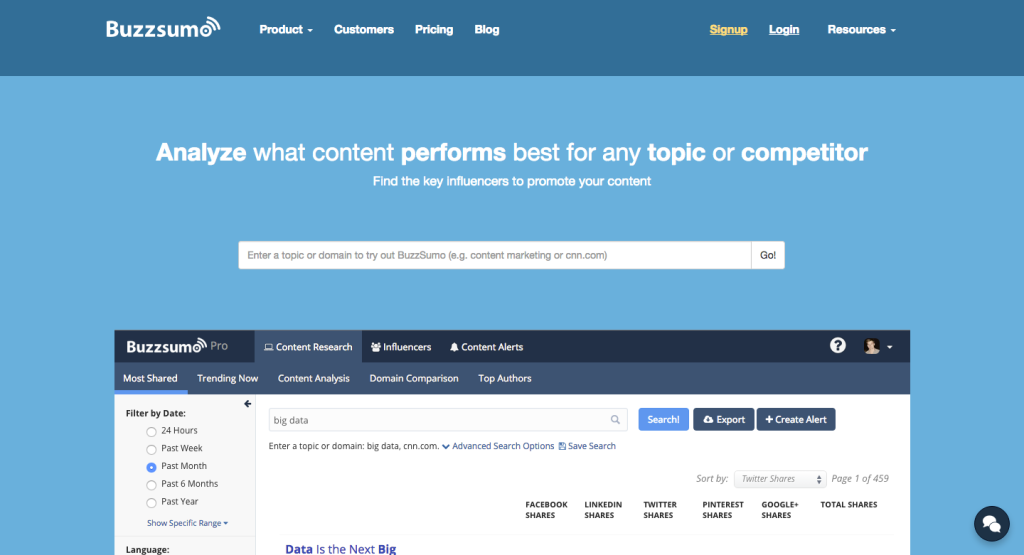Select the Past Week date filter
The width and height of the screenshot is (1024, 555).
click(152, 449)
